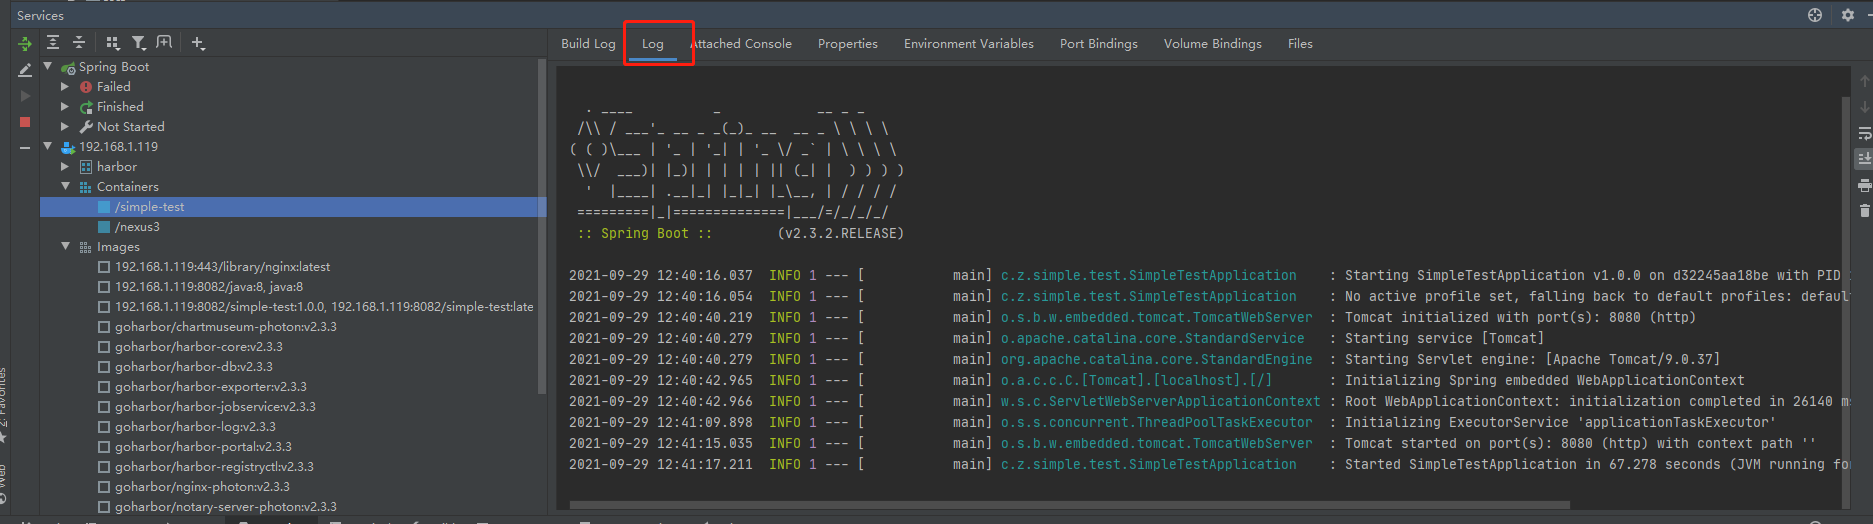Click Open in New Tab icon

point(164,42)
